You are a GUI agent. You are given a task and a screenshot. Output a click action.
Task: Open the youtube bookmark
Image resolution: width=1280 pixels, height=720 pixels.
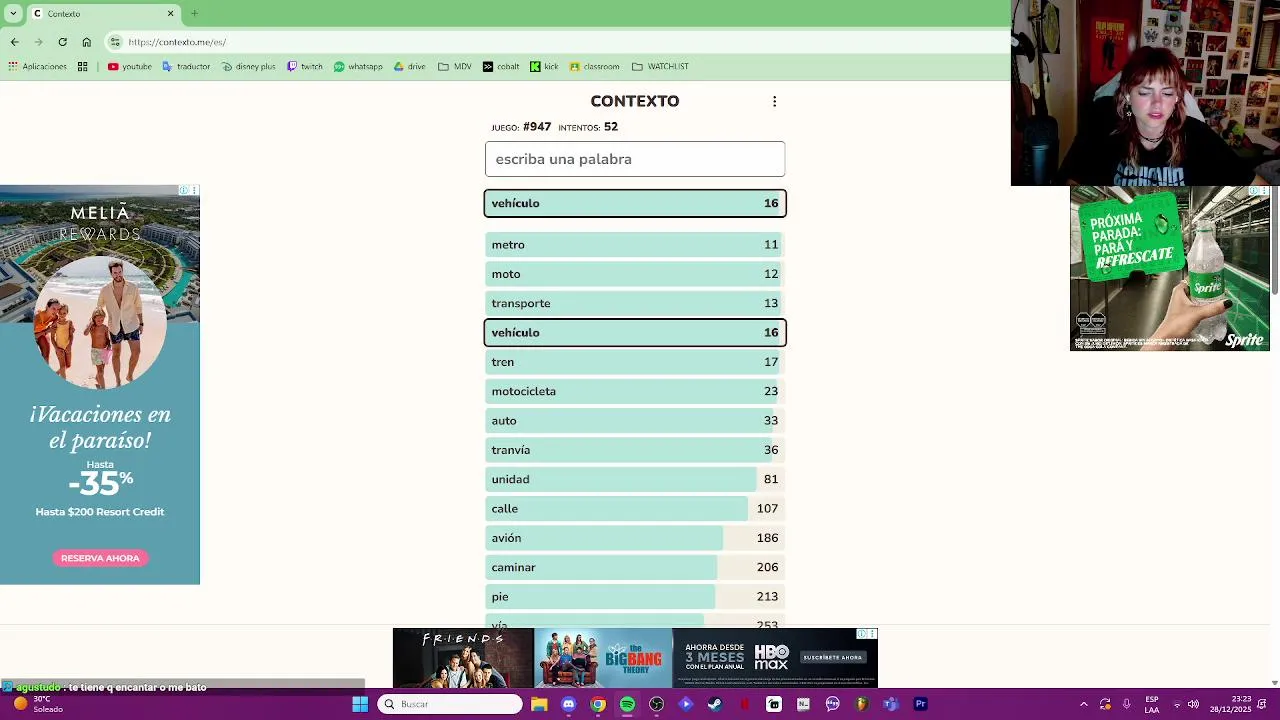tap(129, 67)
